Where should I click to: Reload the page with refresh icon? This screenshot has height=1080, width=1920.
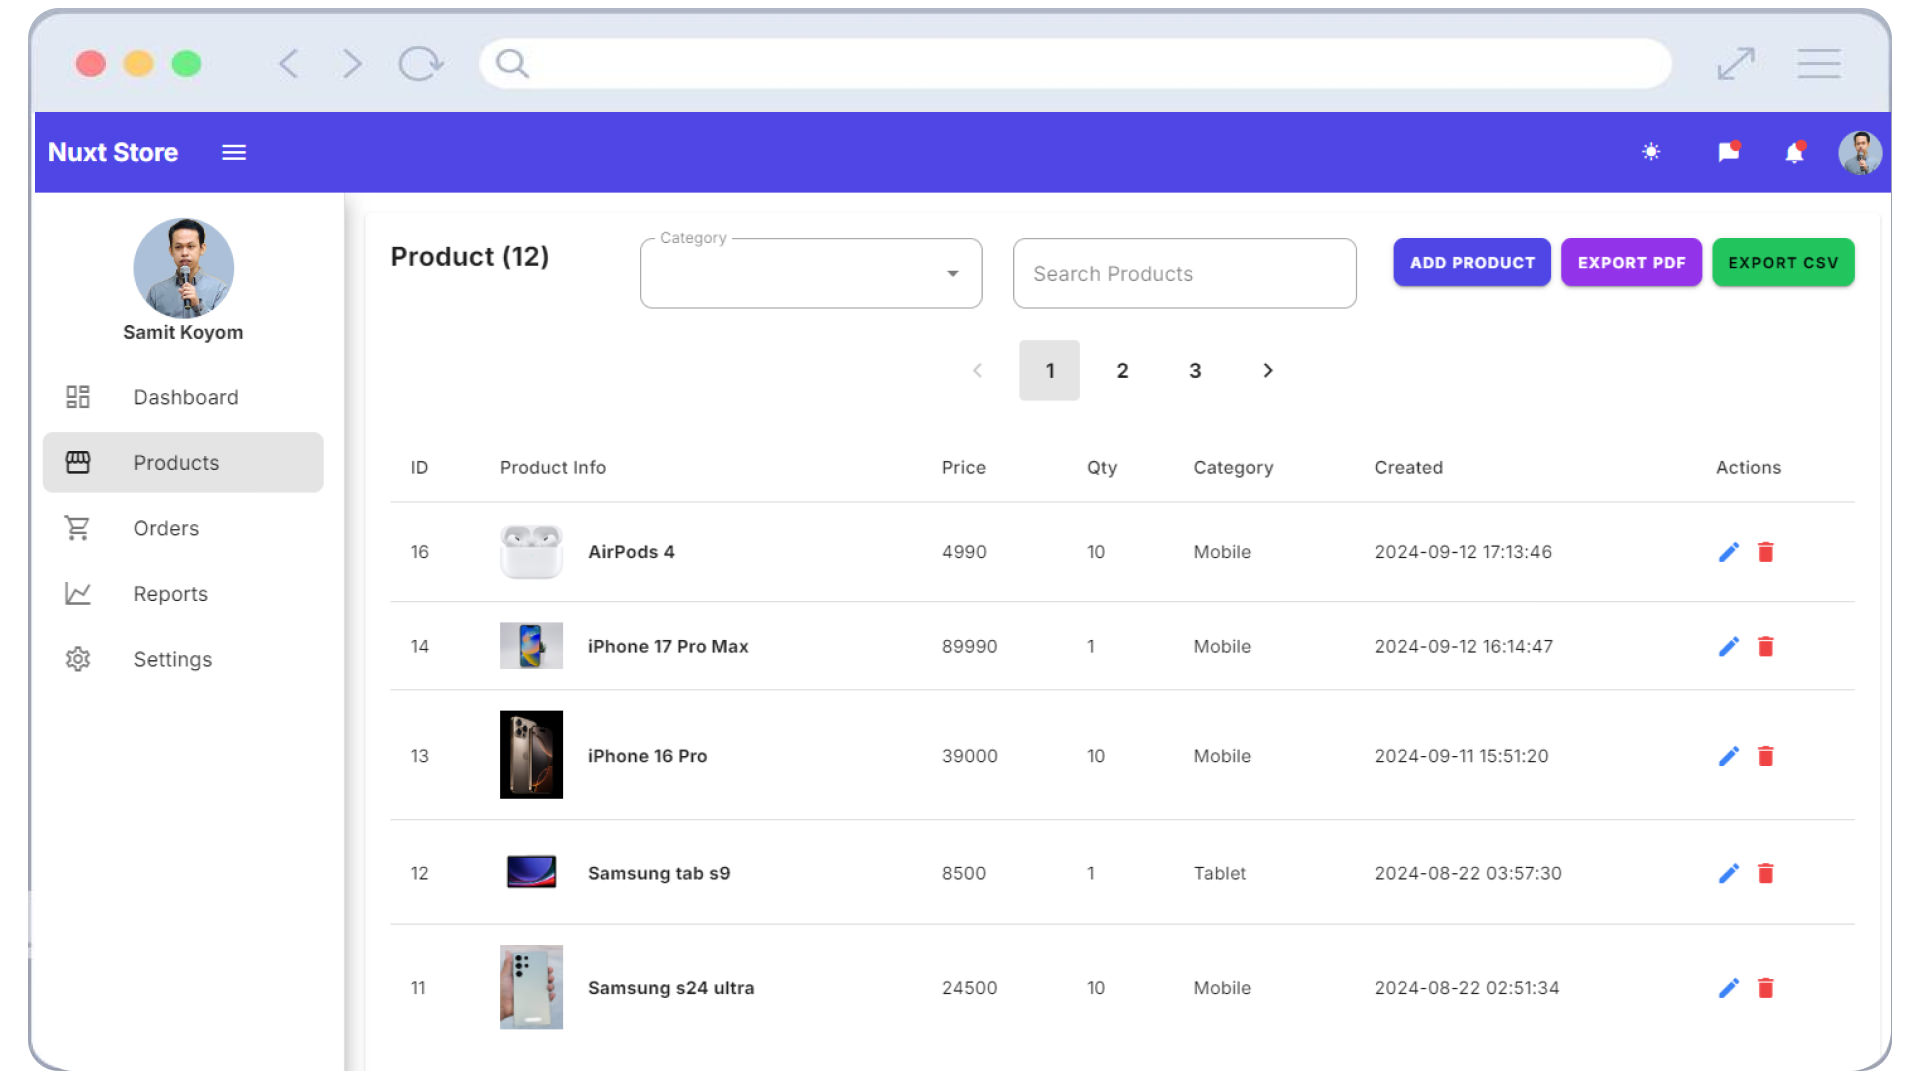tap(420, 64)
